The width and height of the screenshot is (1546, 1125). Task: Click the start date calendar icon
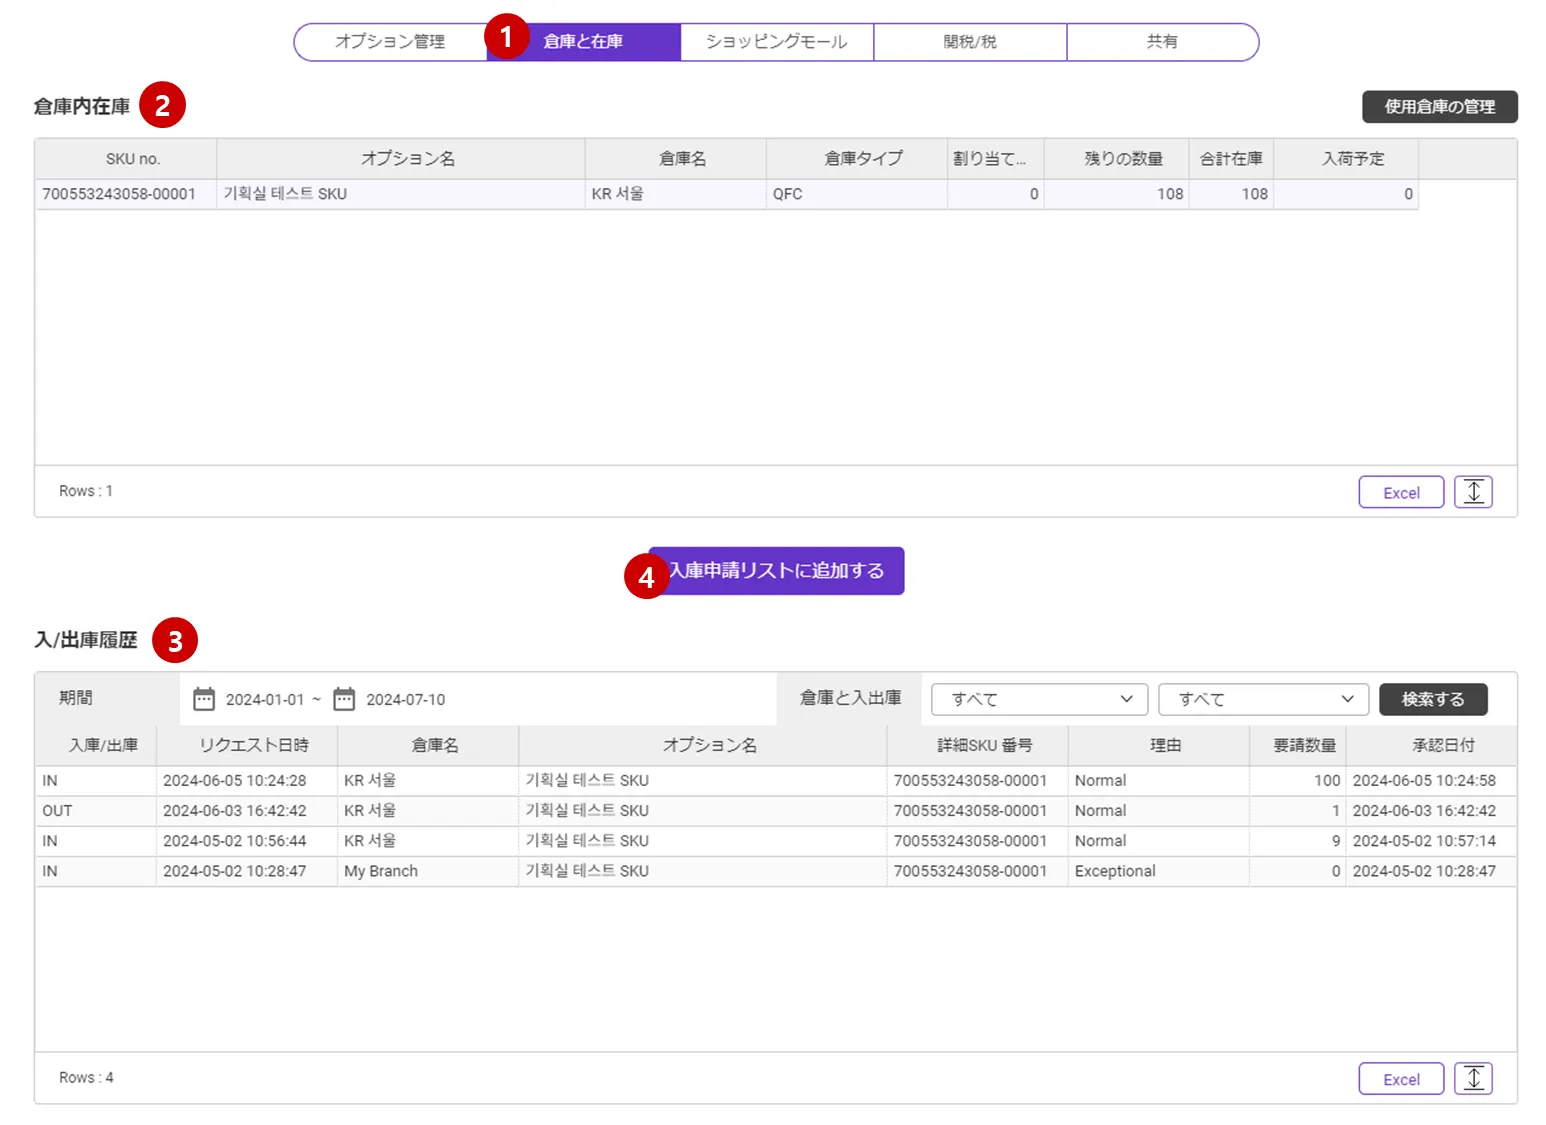pos(204,699)
